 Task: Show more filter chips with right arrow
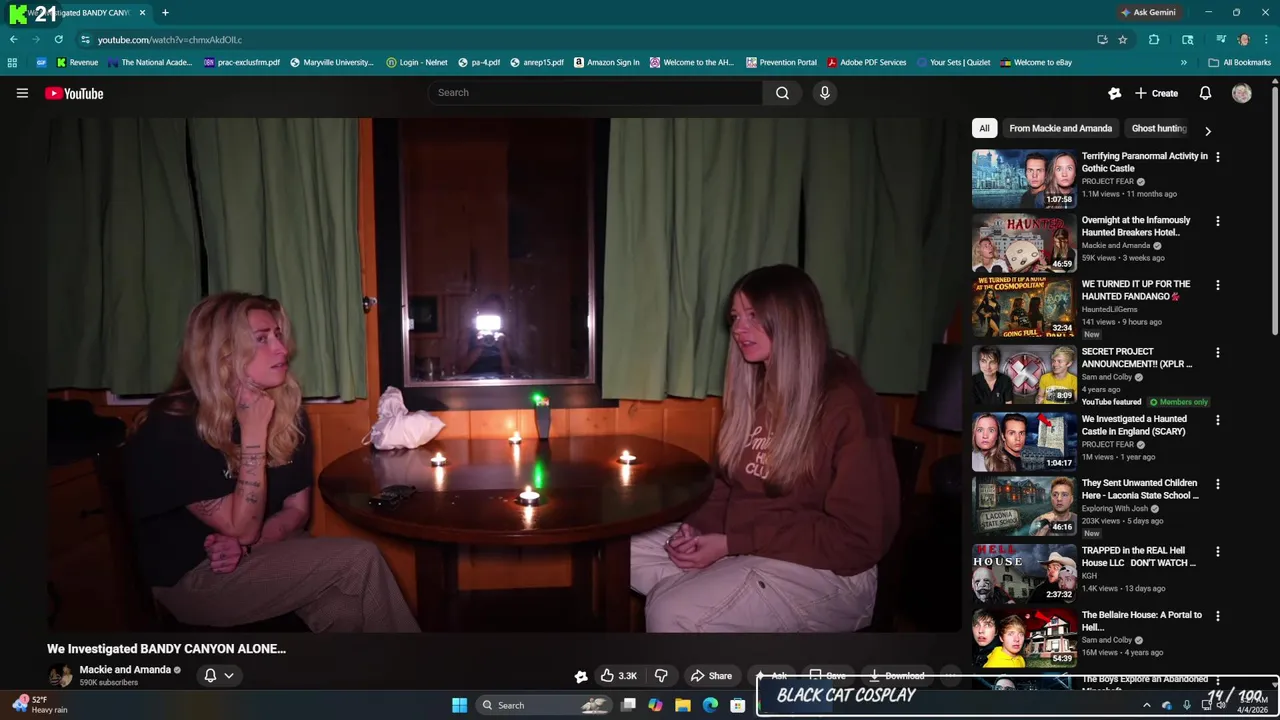(x=1207, y=130)
